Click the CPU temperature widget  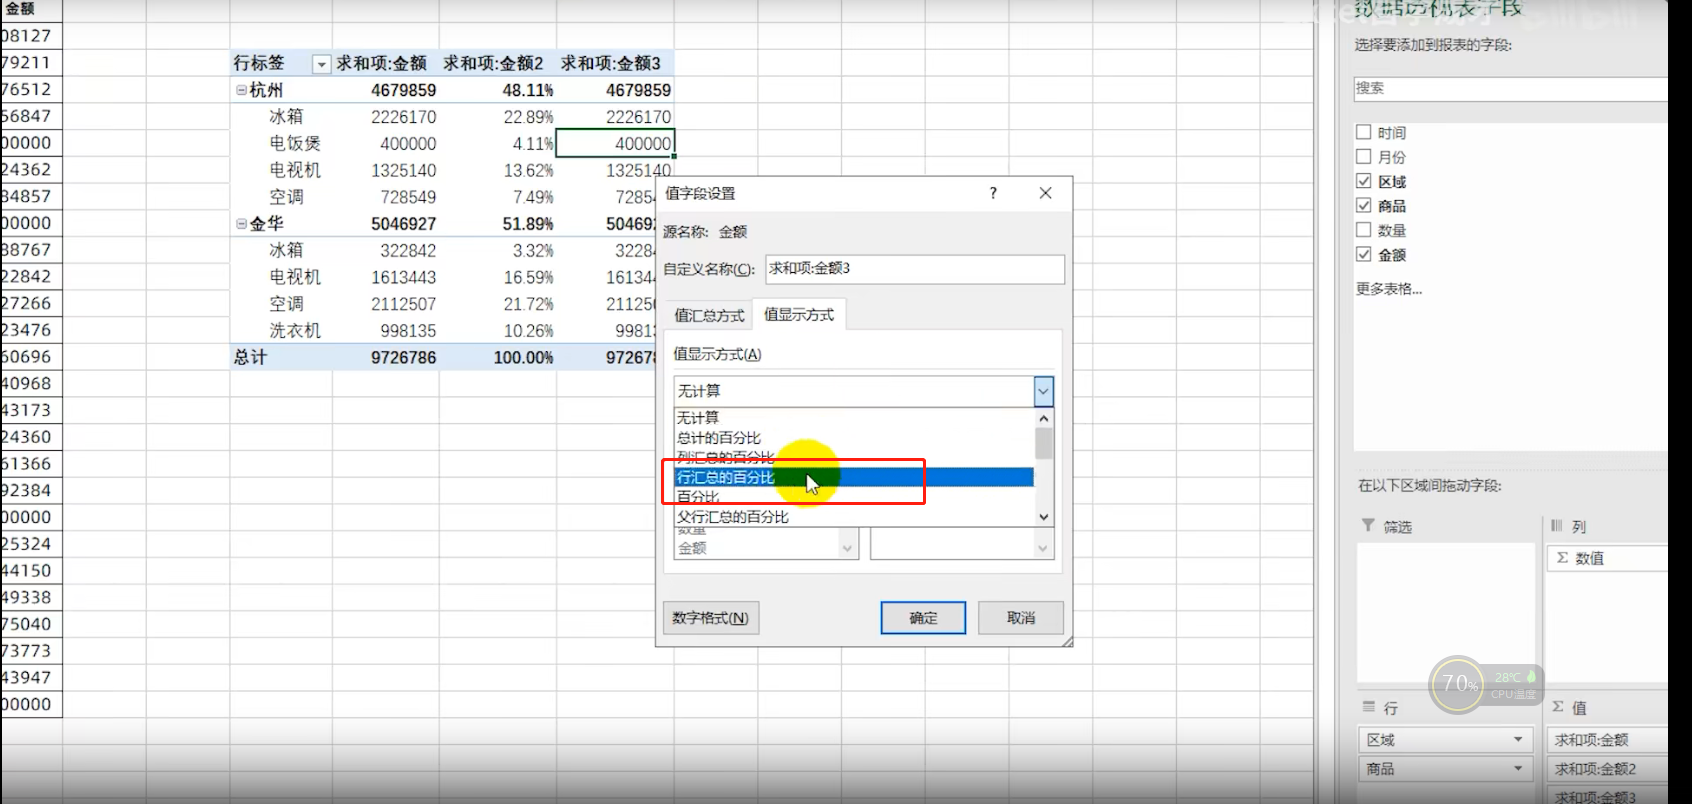click(1487, 685)
